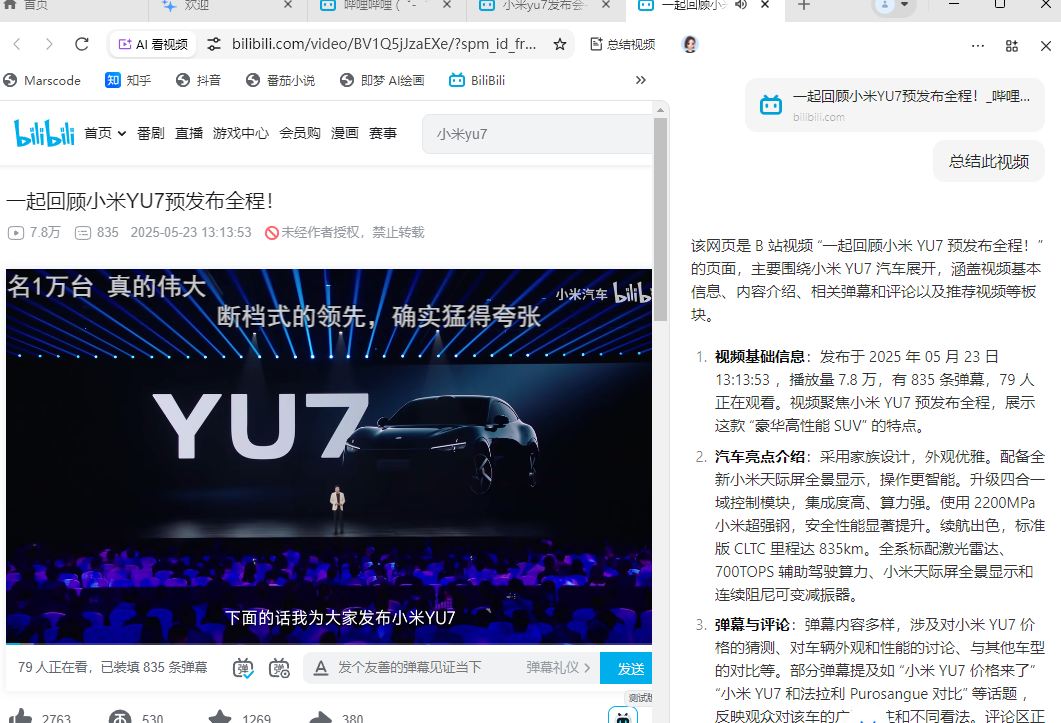Open the 抖音 bookmark
The height and width of the screenshot is (723, 1061).
click(198, 81)
